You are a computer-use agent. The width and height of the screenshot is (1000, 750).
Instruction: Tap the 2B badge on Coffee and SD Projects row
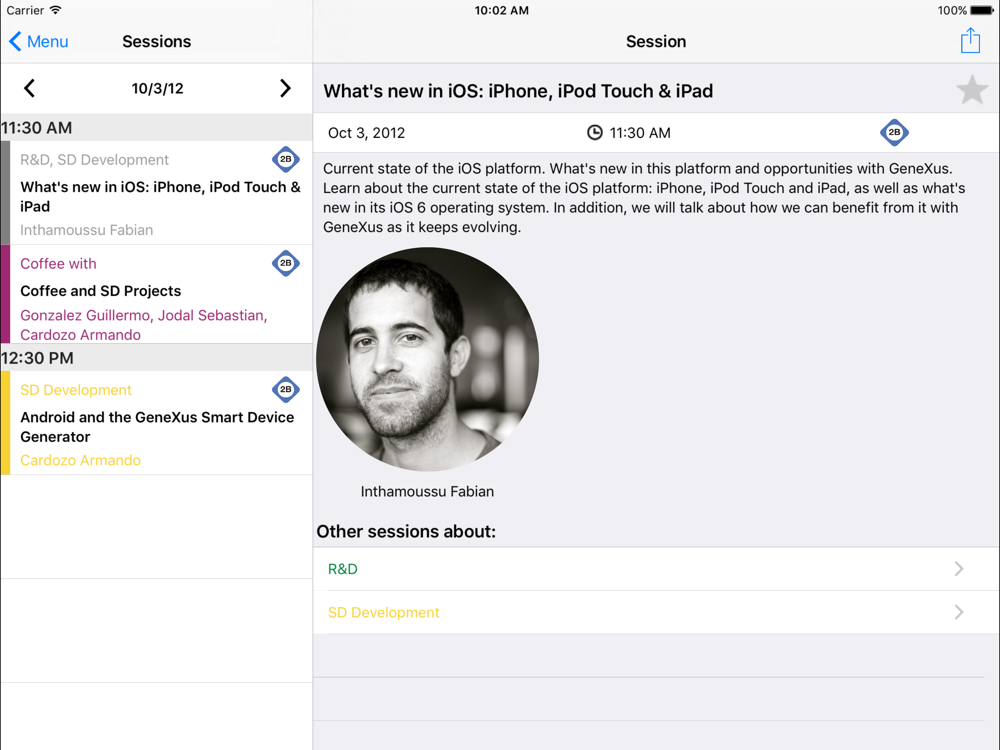(286, 263)
